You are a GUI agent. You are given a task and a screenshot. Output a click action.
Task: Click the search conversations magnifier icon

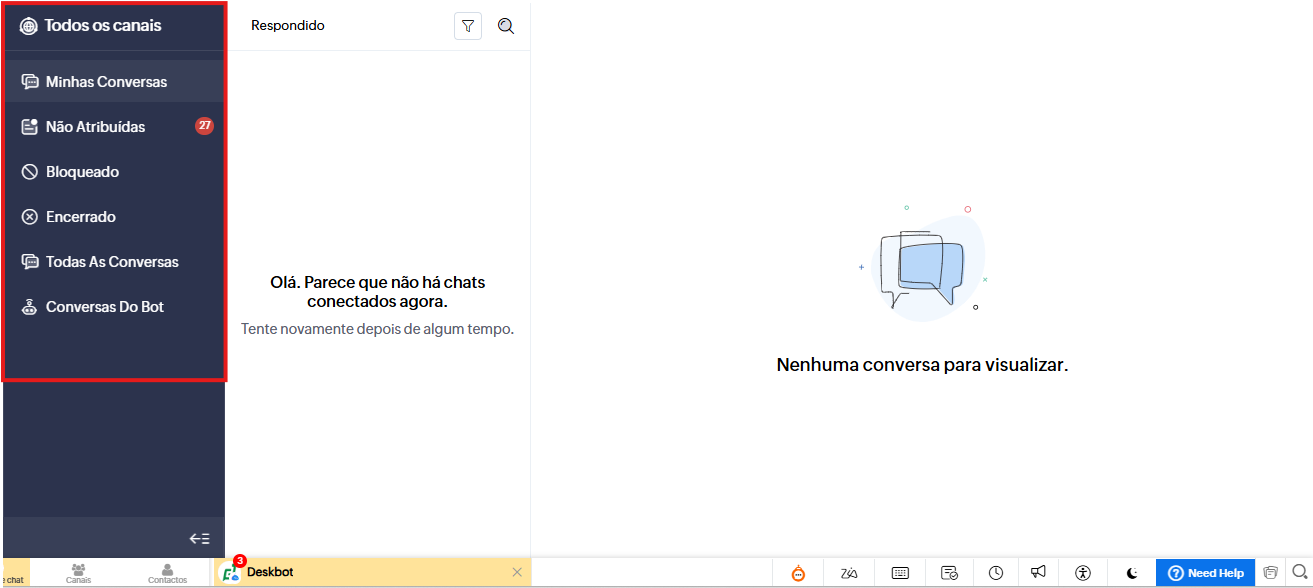pos(506,27)
